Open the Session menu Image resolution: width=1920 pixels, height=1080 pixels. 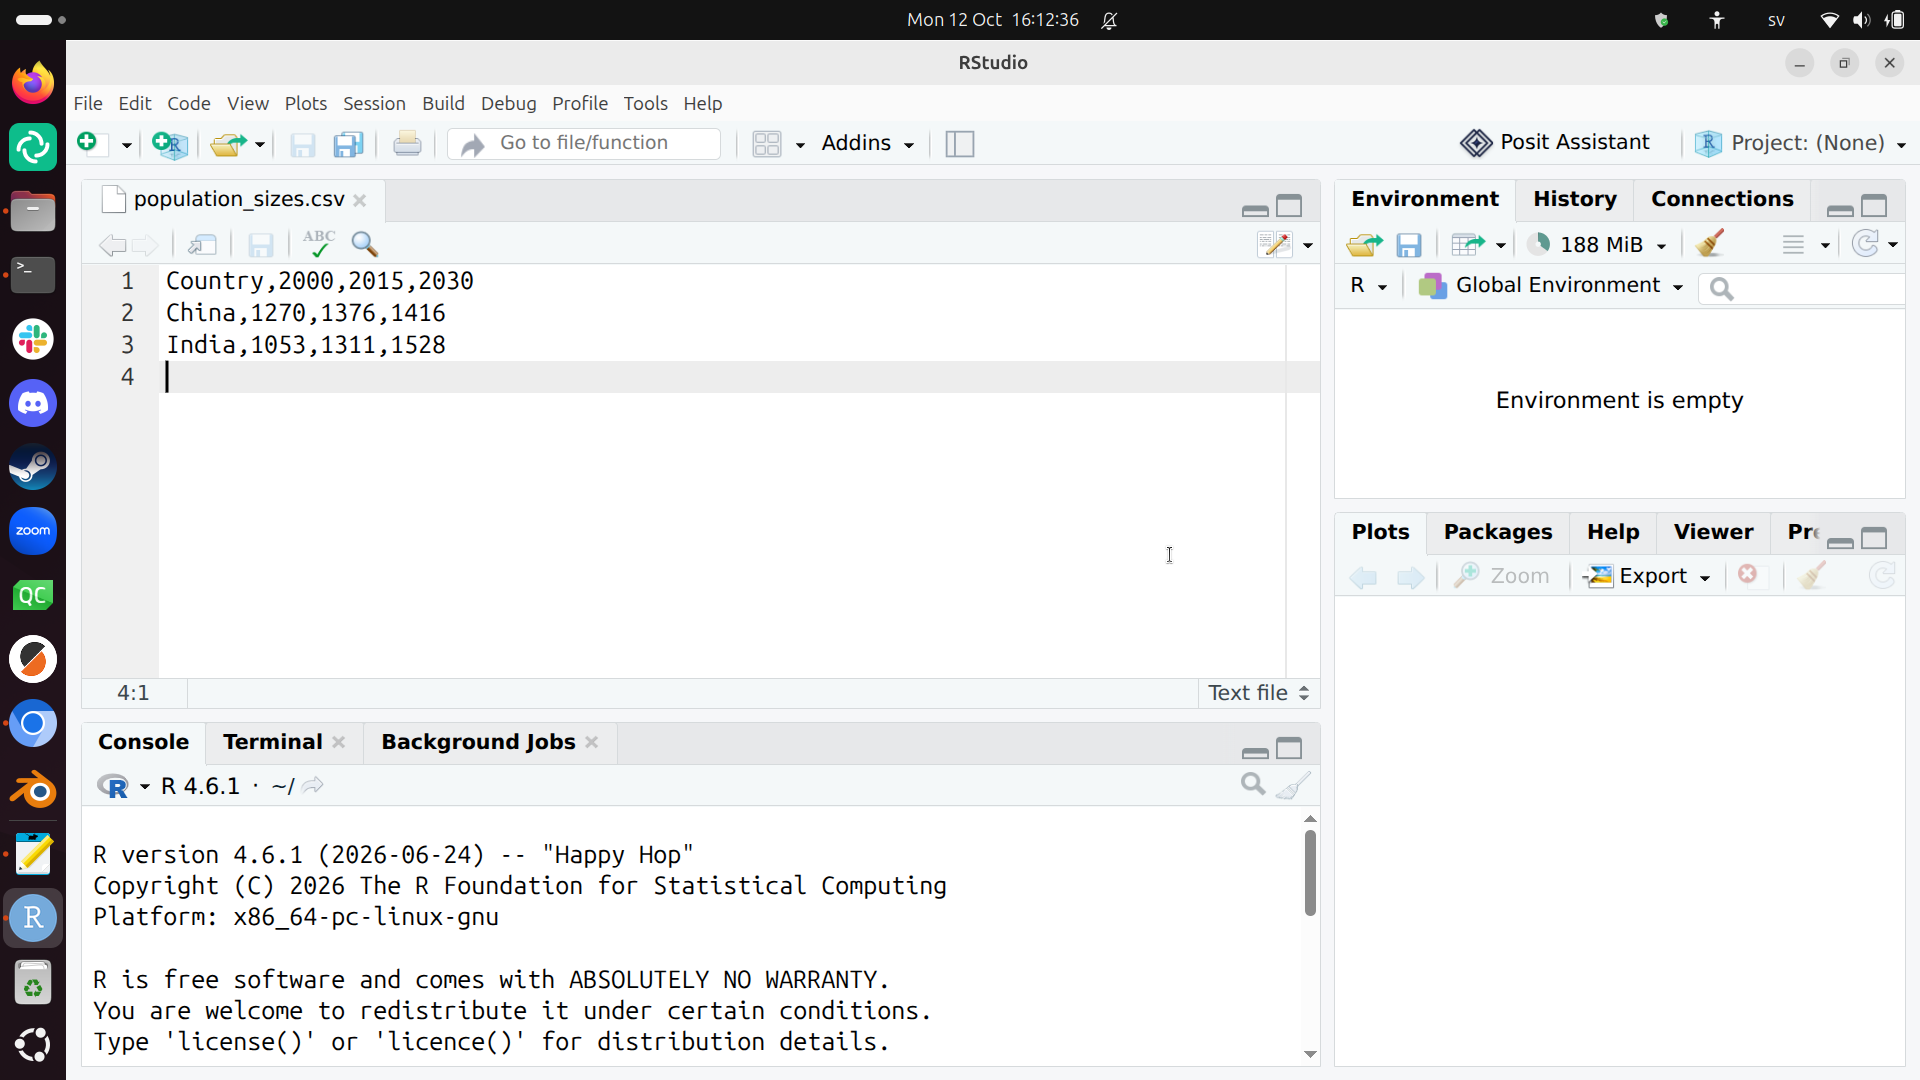[x=374, y=103]
